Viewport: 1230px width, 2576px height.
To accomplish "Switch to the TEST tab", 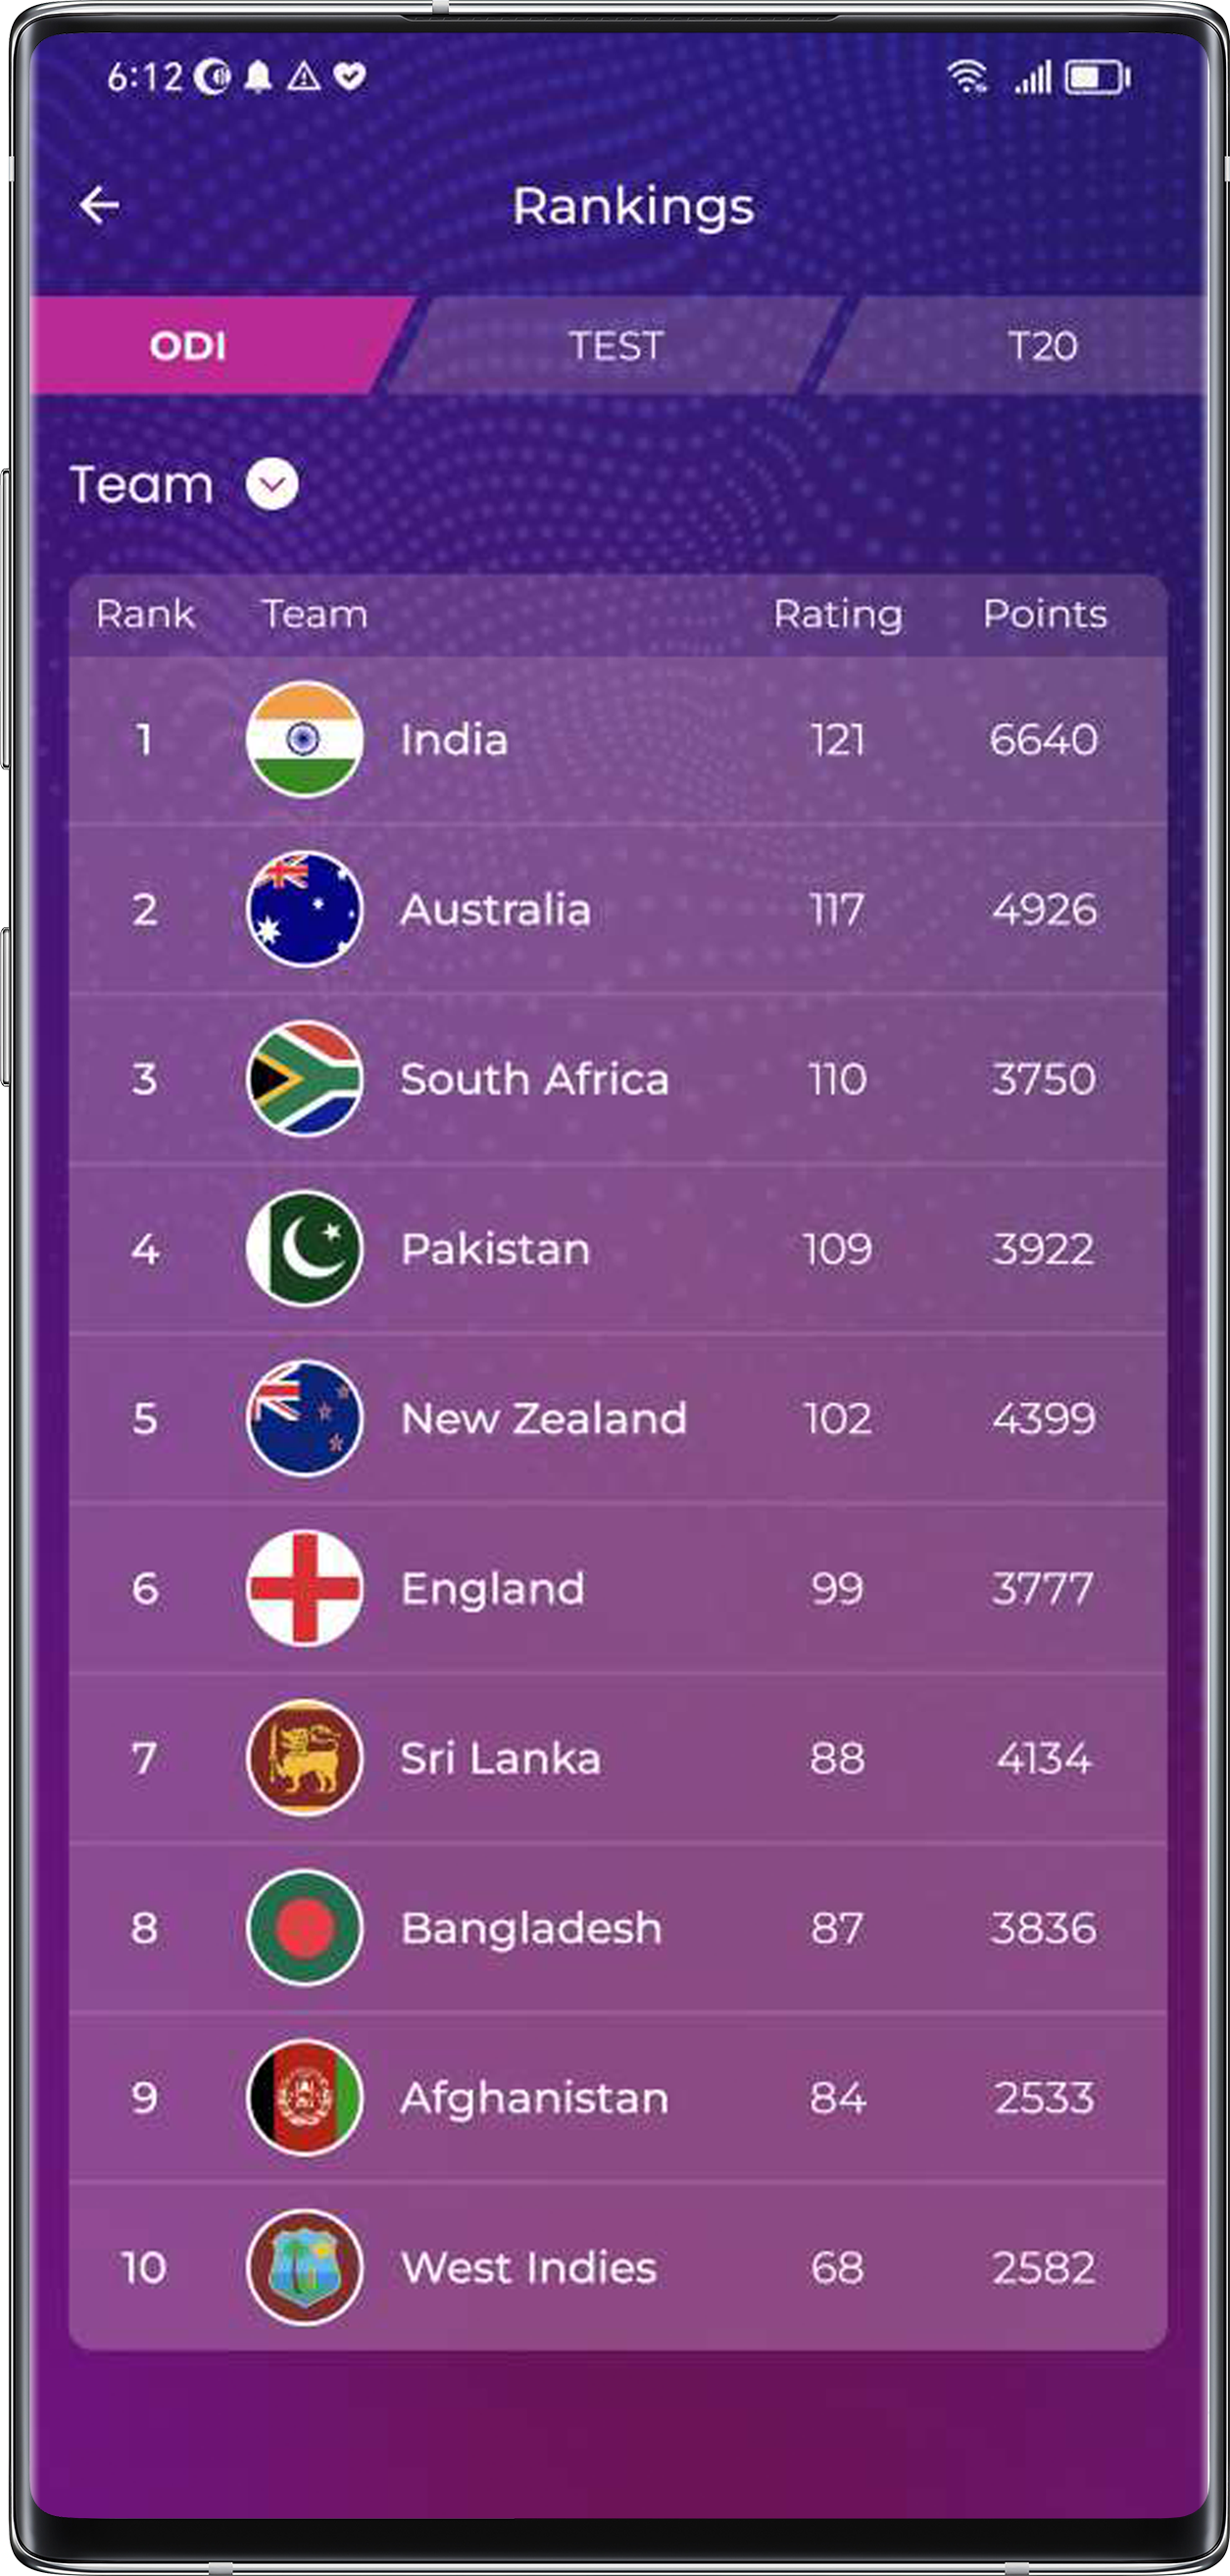I will pos(616,346).
